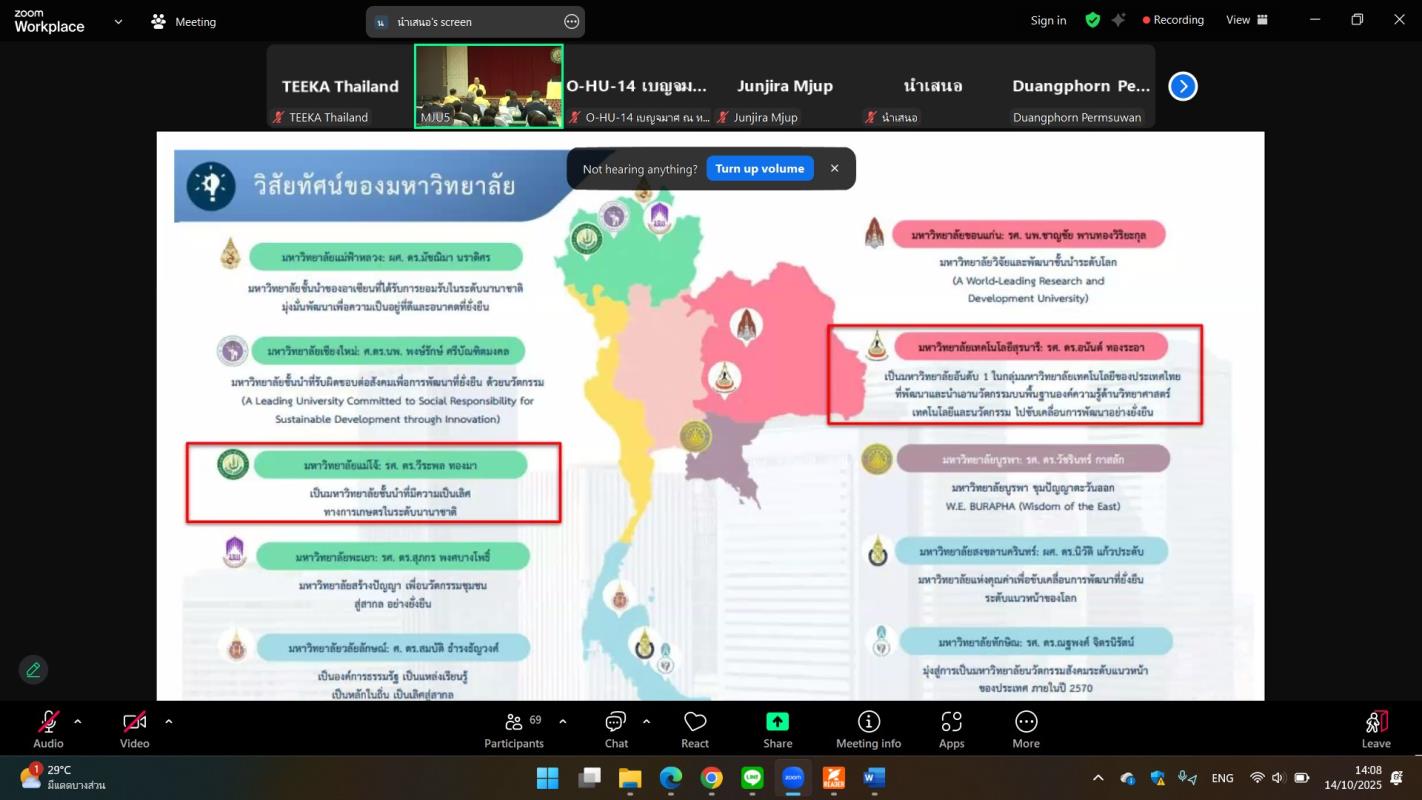
Task: Switch the View layout
Action: (1247, 20)
